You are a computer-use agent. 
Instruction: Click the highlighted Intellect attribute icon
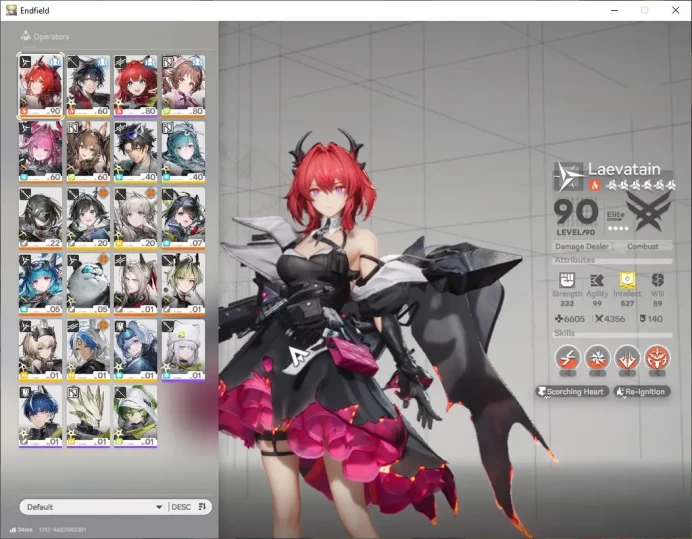[627, 280]
